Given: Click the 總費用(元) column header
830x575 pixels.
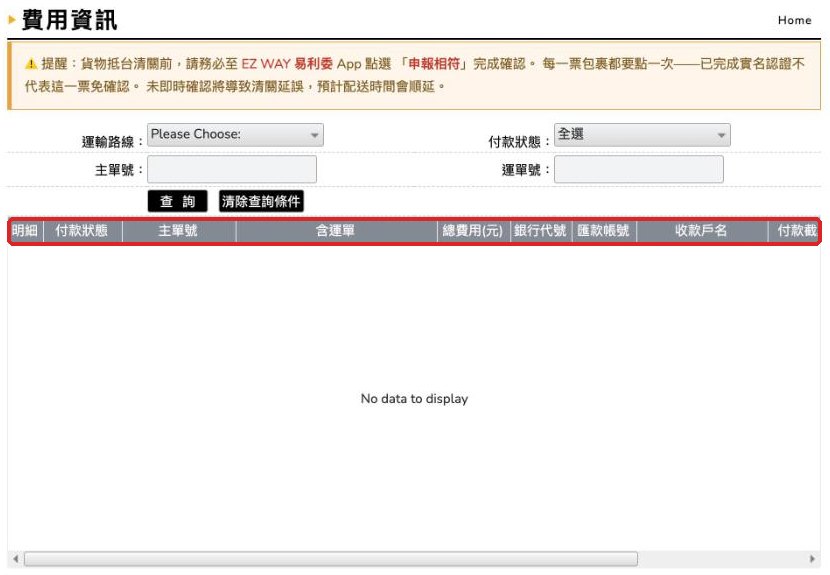Looking at the screenshot, I should (x=473, y=231).
